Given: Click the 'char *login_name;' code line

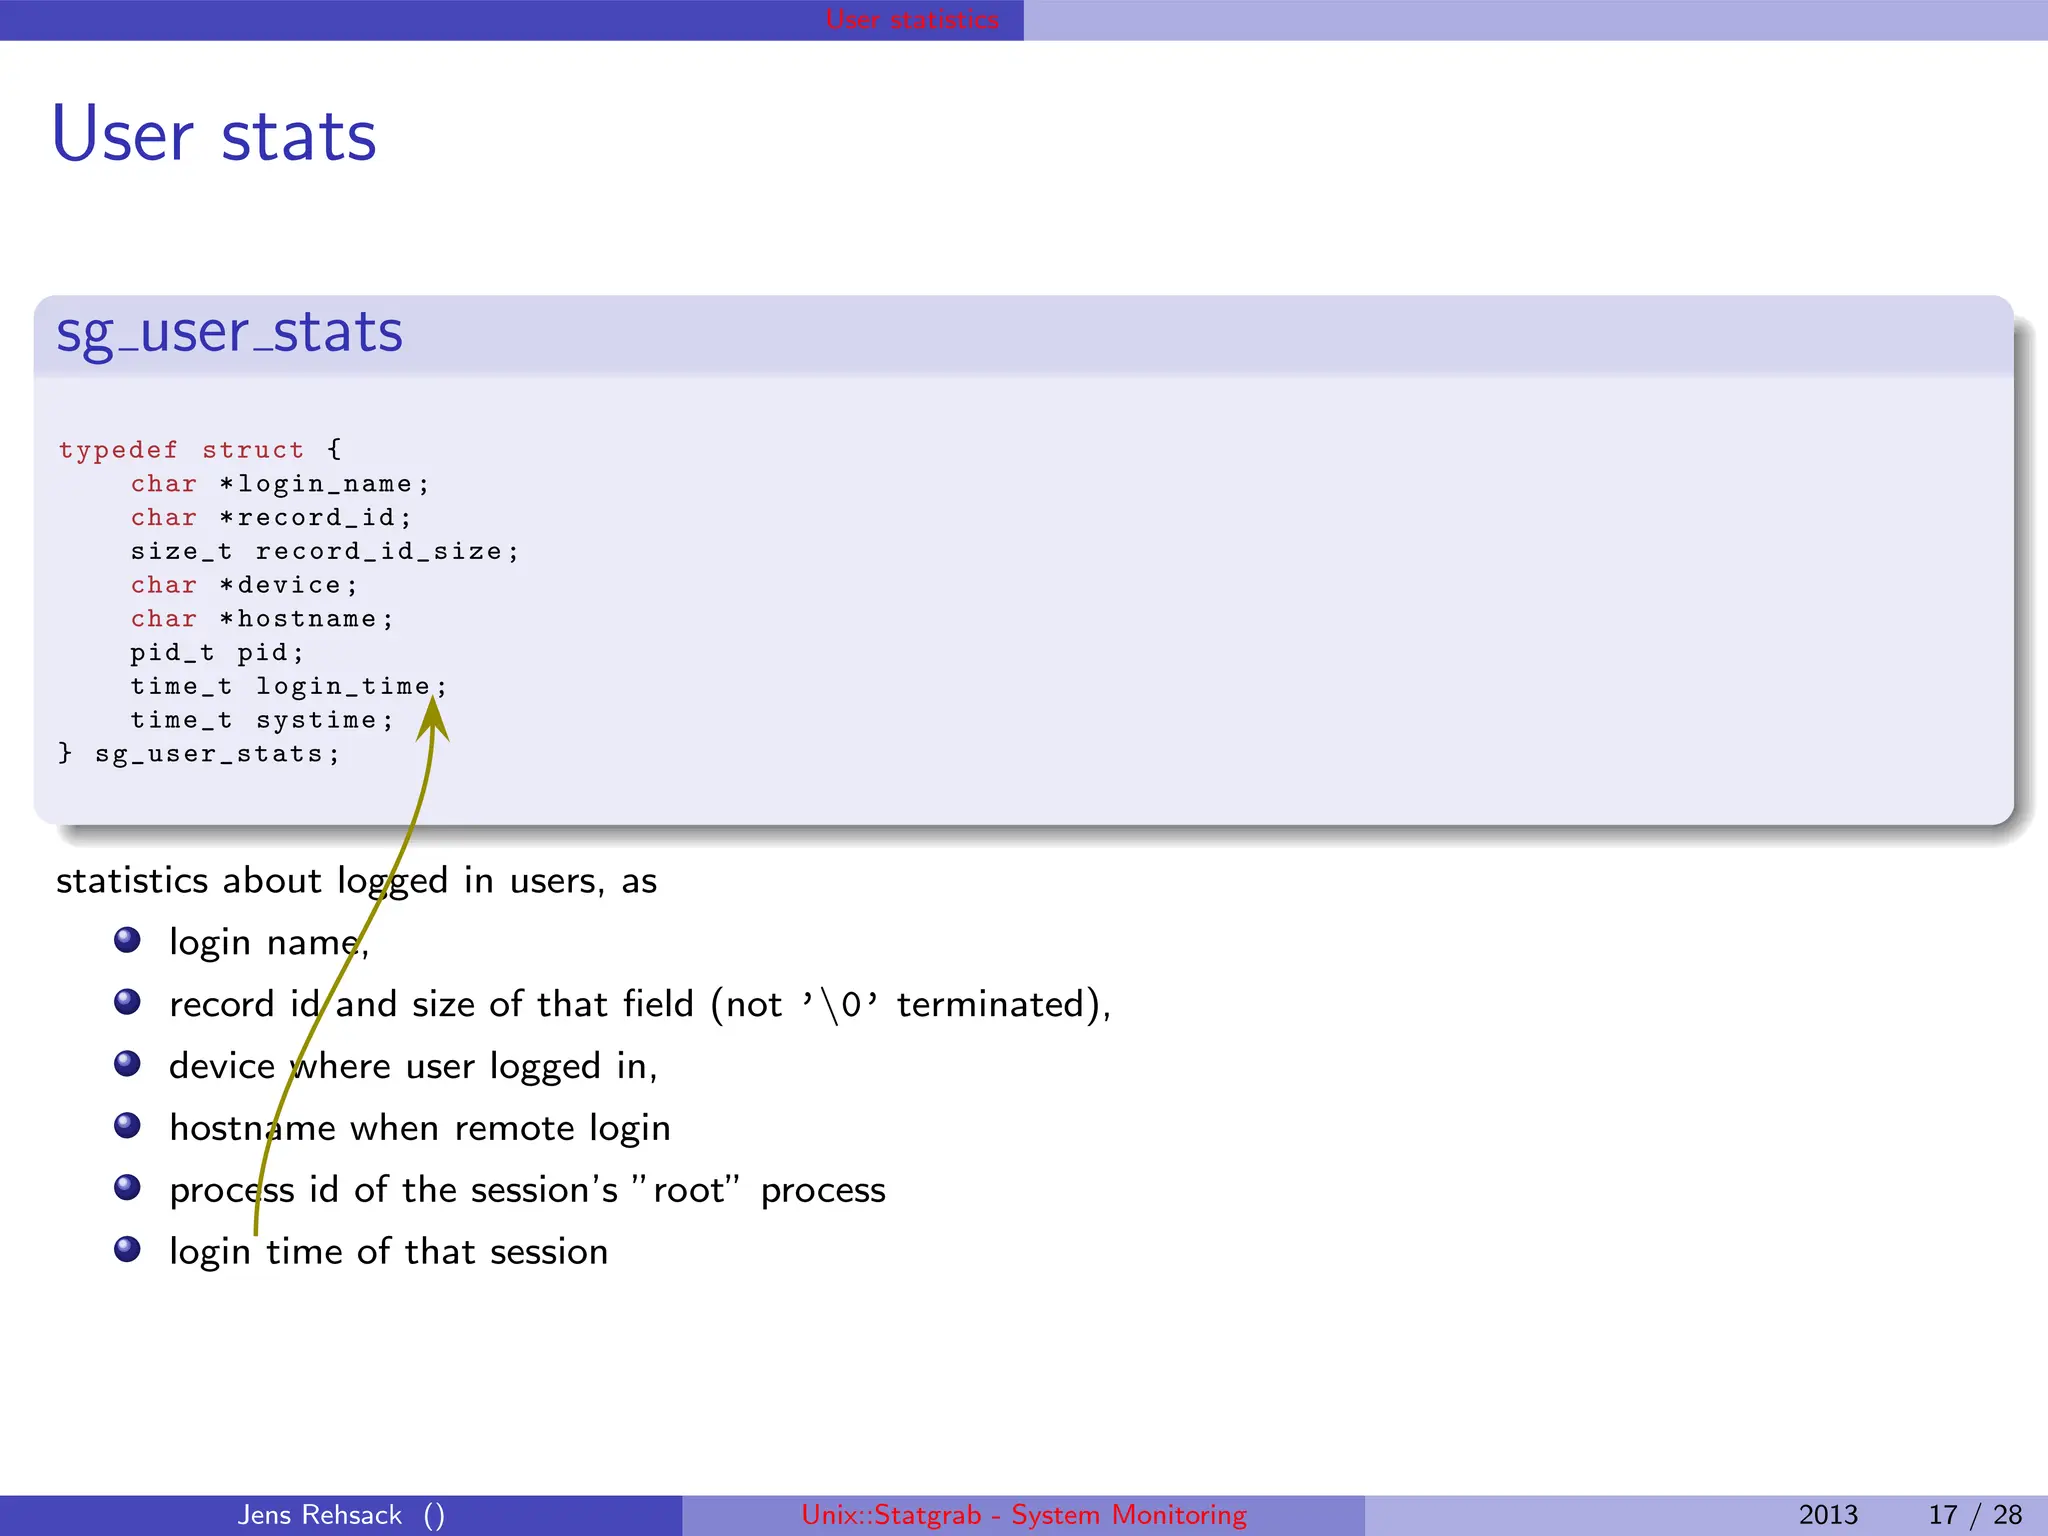Looking at the screenshot, I should (x=280, y=484).
